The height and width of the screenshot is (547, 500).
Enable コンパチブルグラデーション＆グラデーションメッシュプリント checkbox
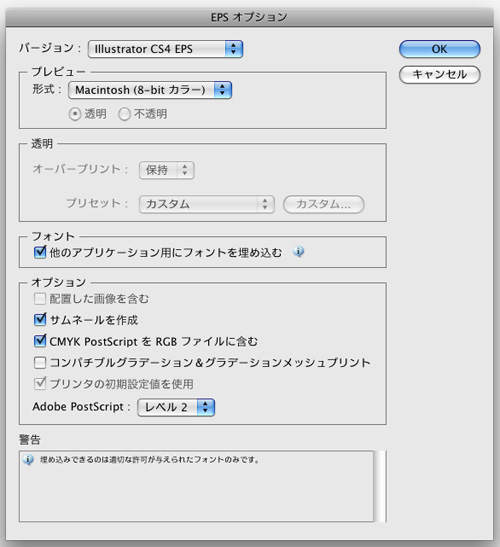pos(40,362)
